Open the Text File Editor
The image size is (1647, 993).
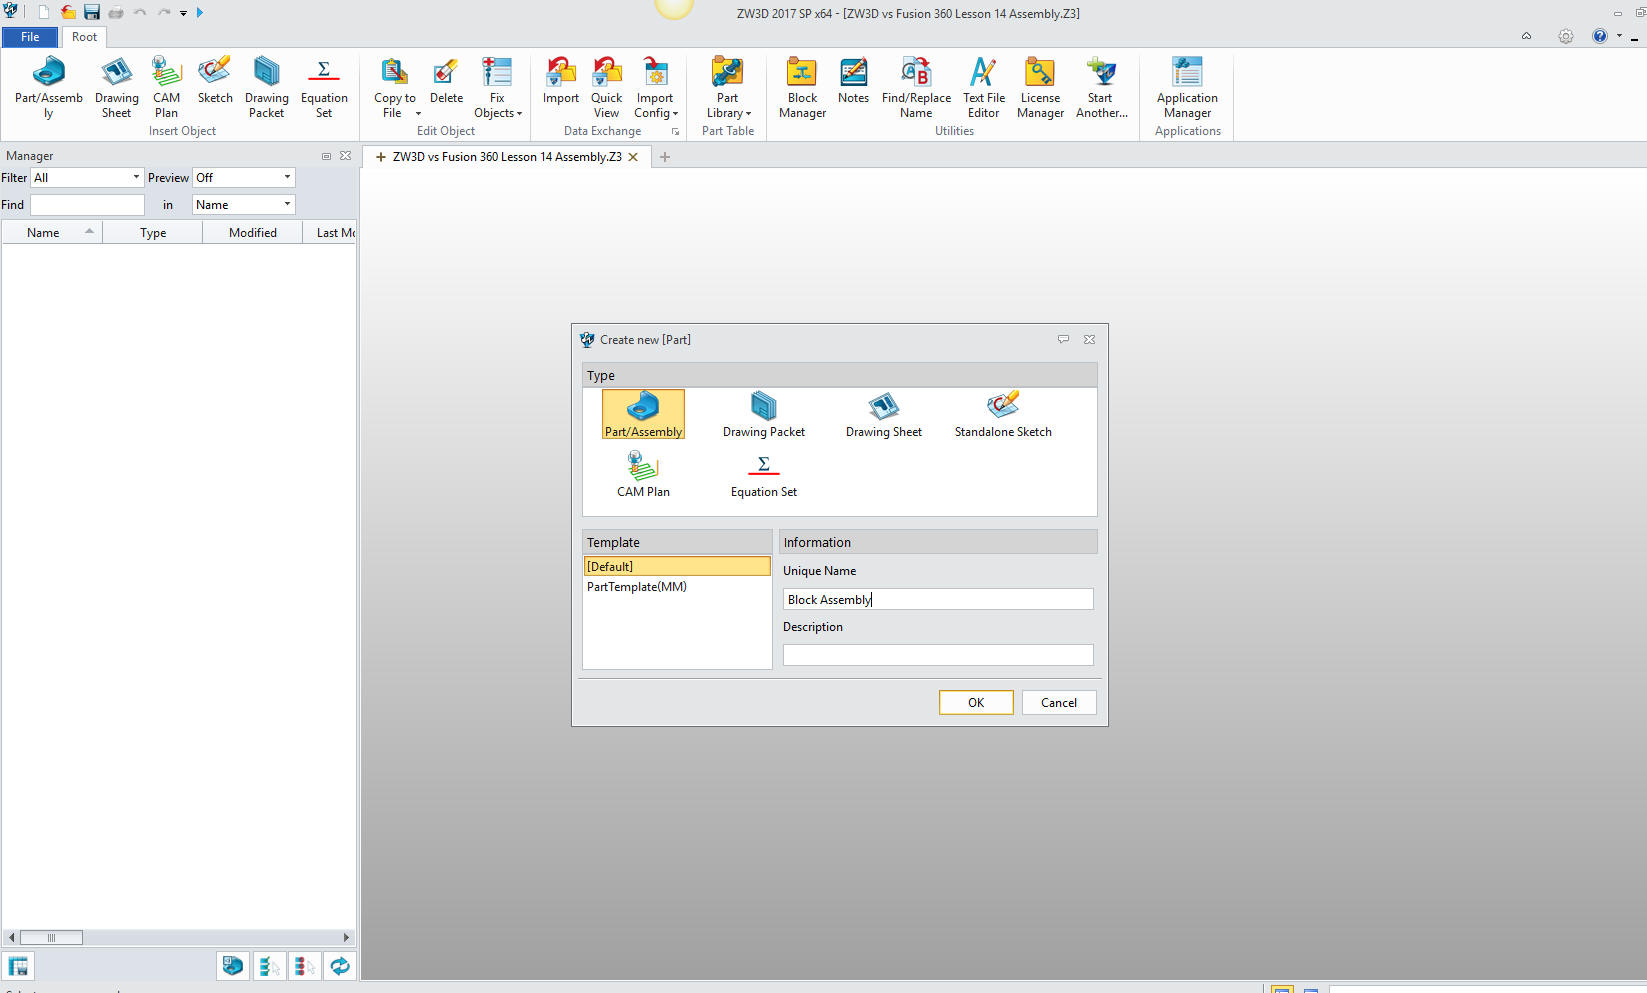click(984, 87)
